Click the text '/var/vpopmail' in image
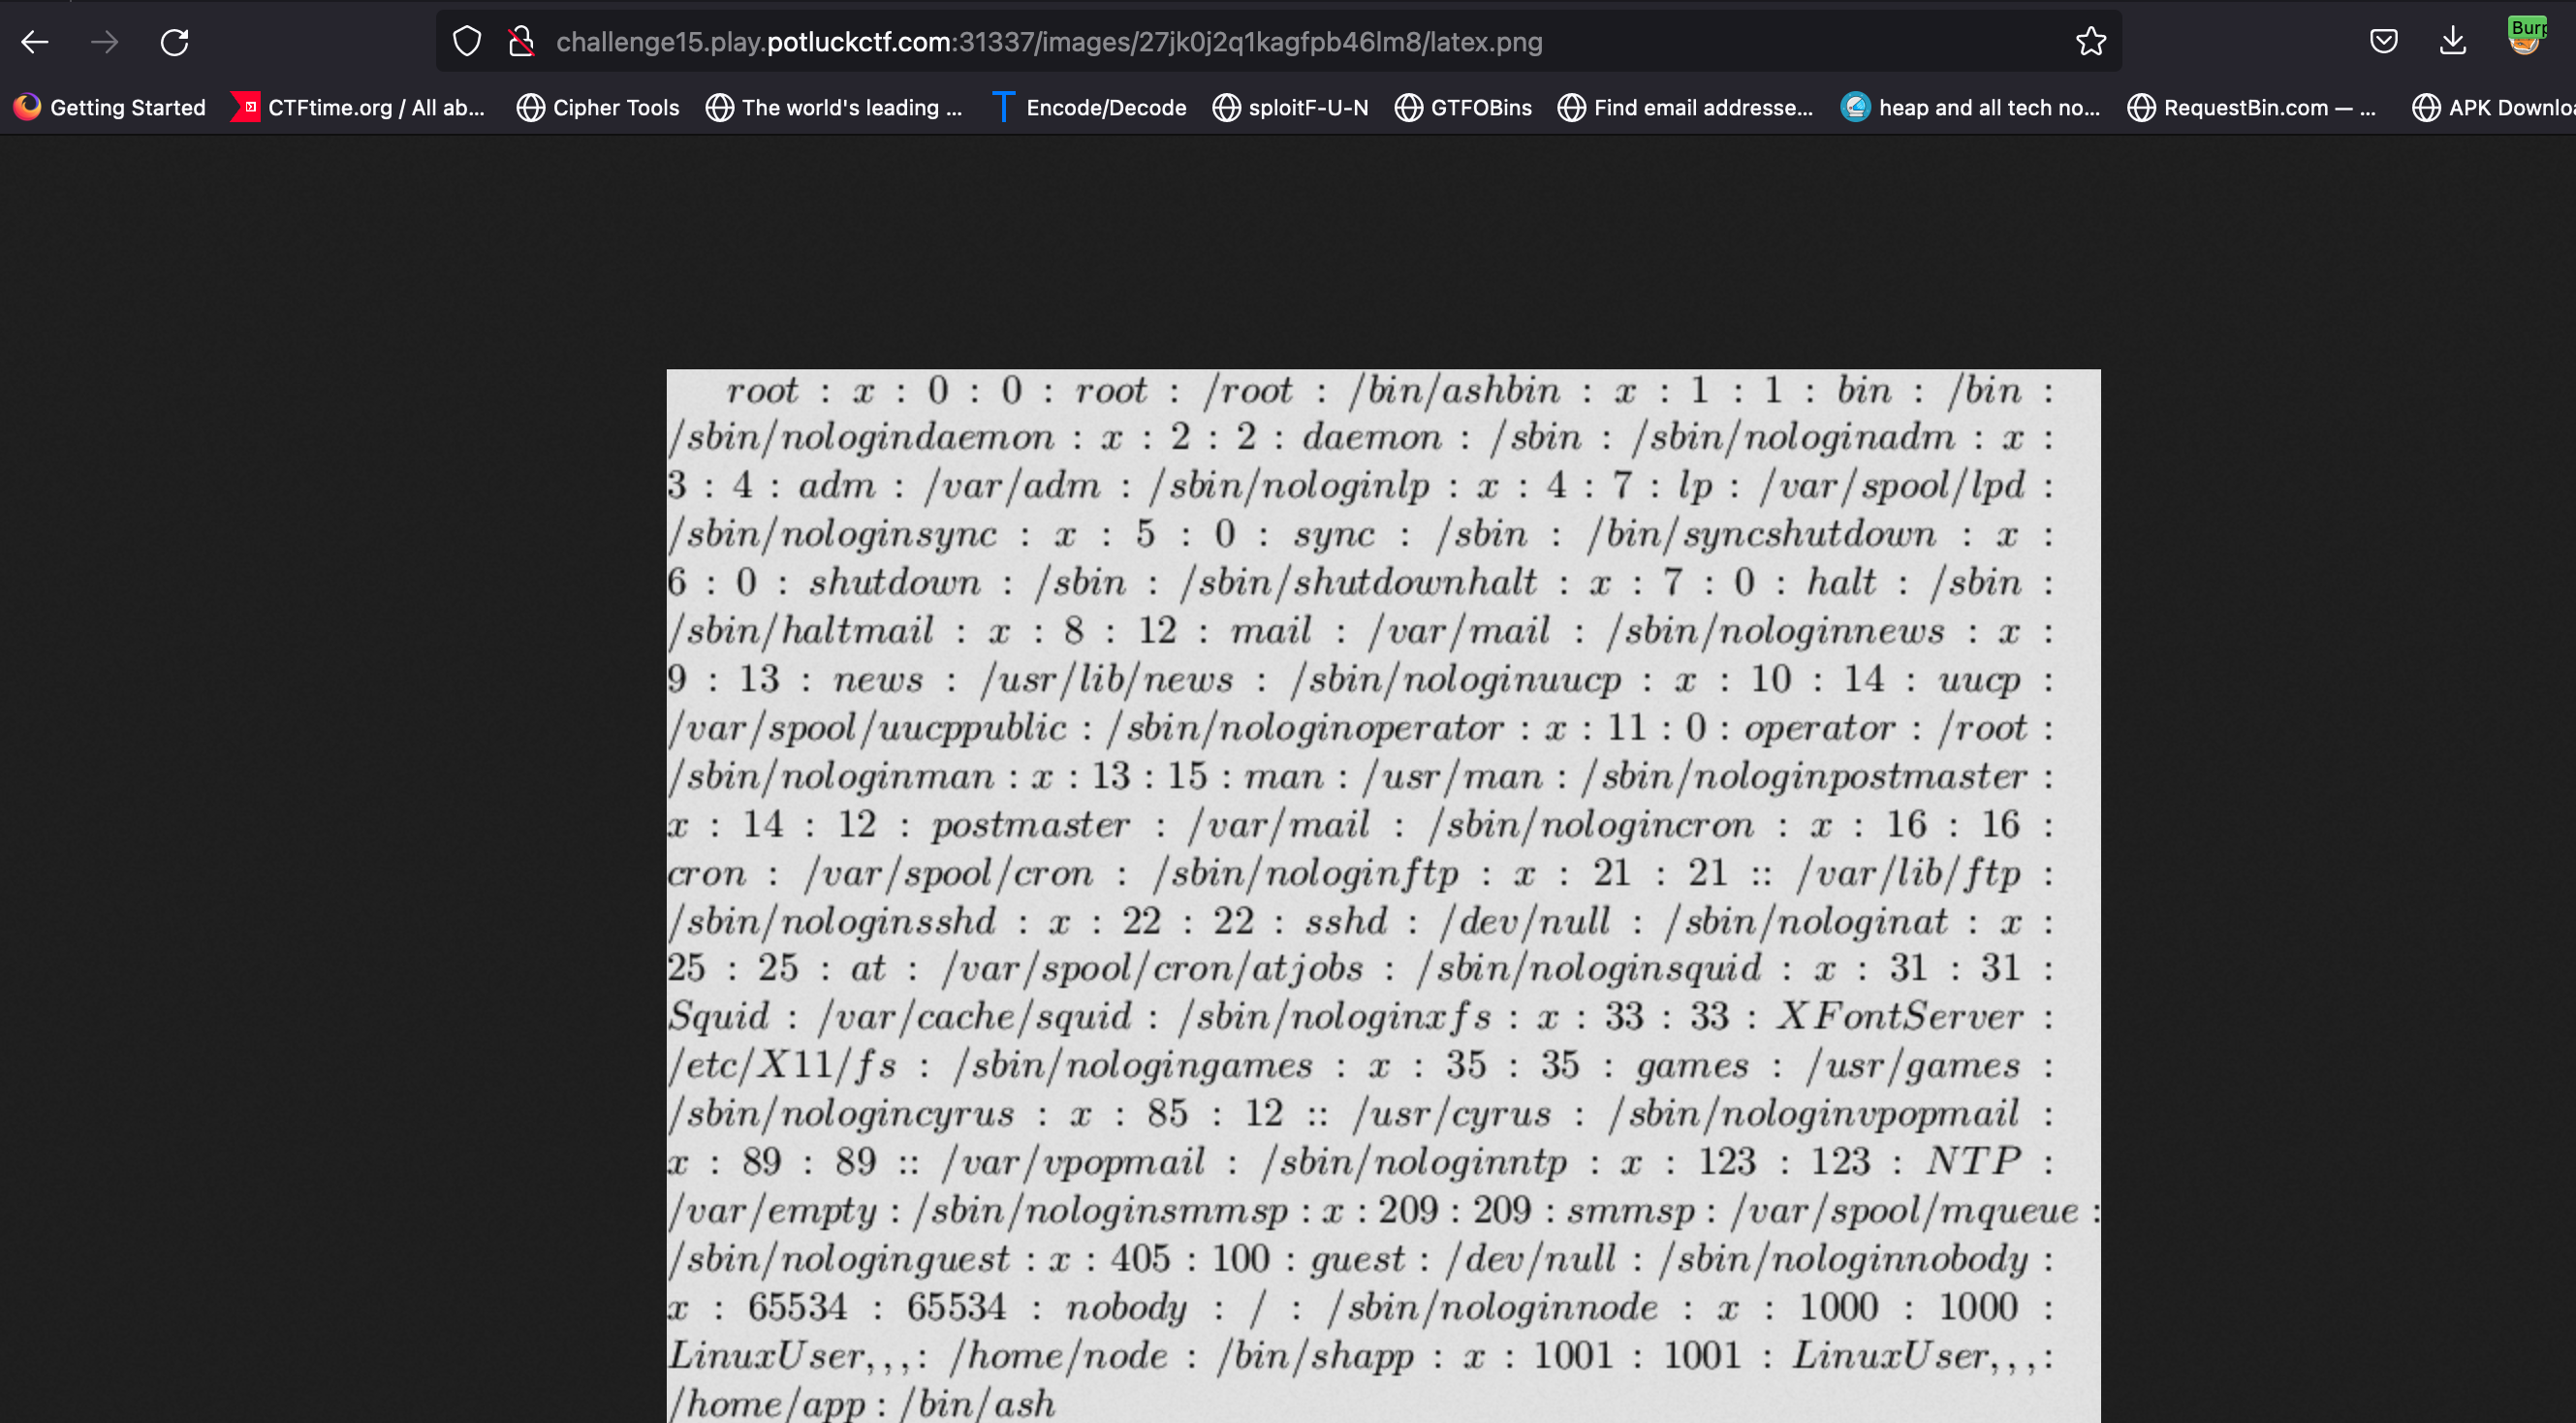2576x1423 pixels. point(1073,1162)
